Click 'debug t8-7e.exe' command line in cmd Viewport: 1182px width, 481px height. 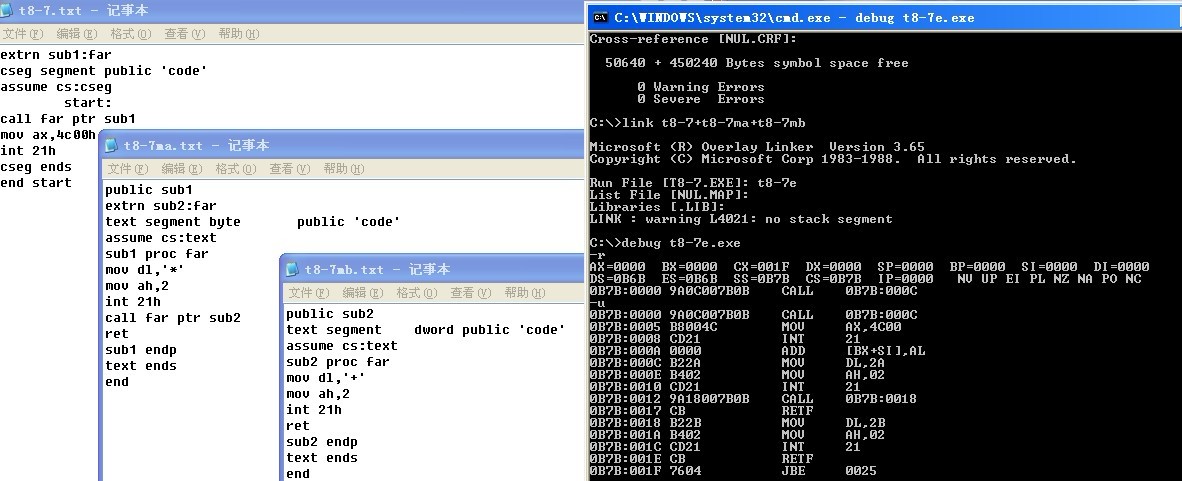point(665,243)
